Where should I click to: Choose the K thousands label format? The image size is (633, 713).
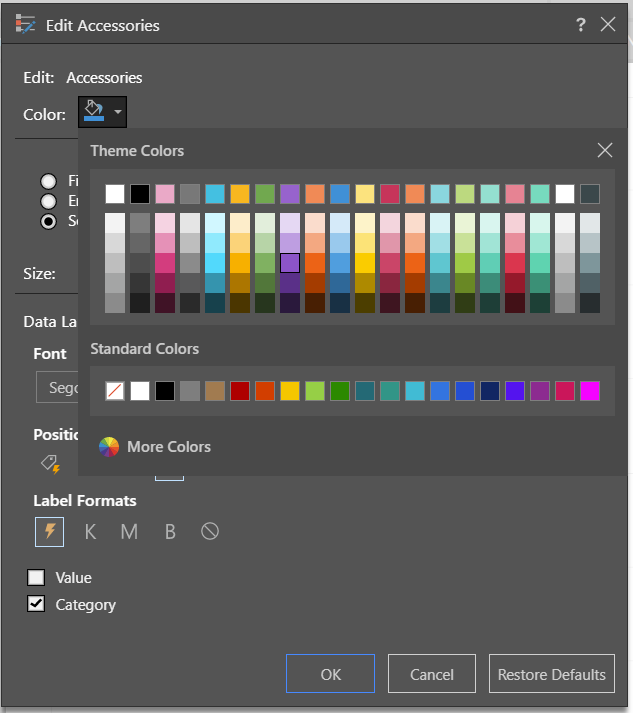(x=90, y=532)
